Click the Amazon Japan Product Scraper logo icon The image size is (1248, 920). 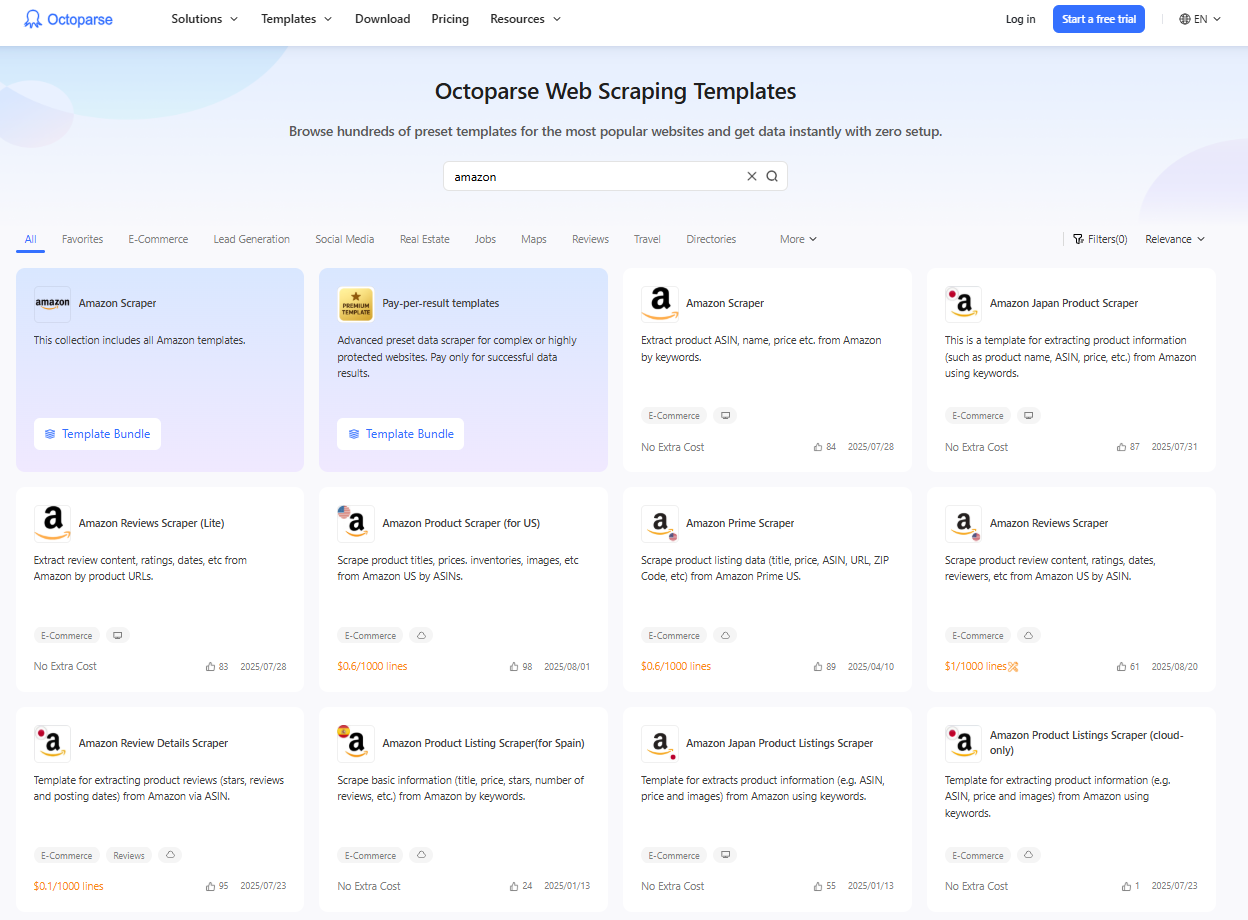(x=963, y=303)
